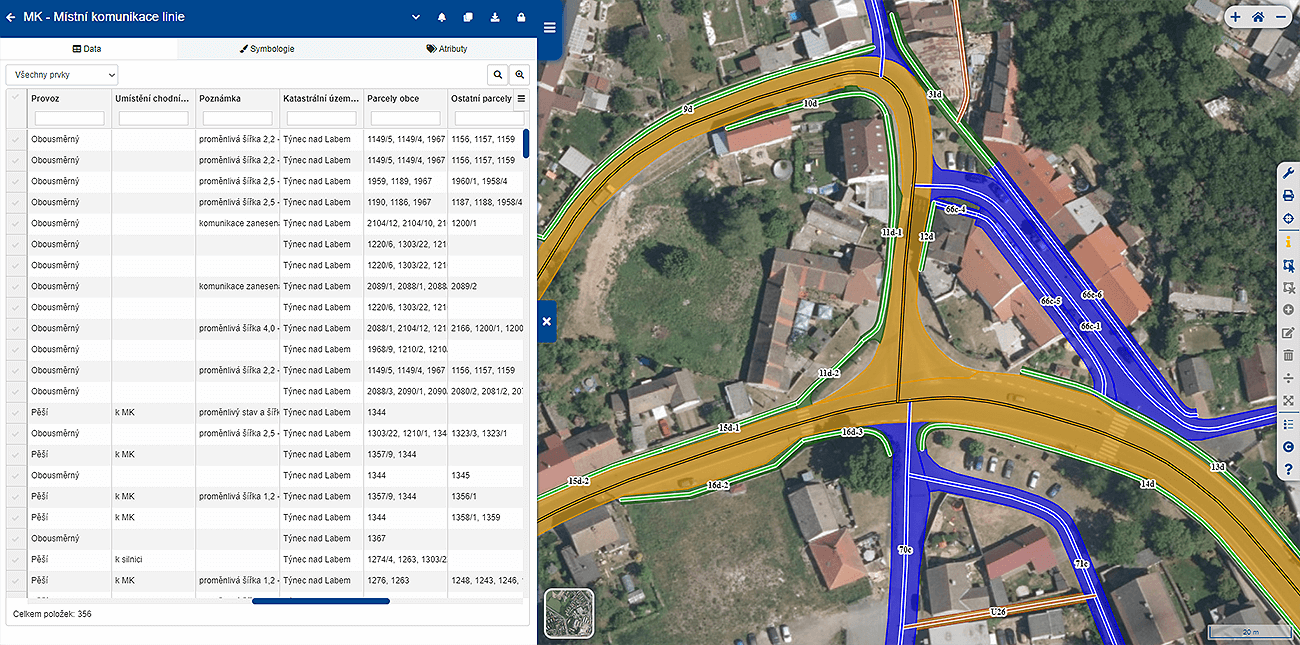Image resolution: width=1300 pixels, height=645 pixels.
Task: Open the print tool in the map toolbar
Action: (1288, 195)
